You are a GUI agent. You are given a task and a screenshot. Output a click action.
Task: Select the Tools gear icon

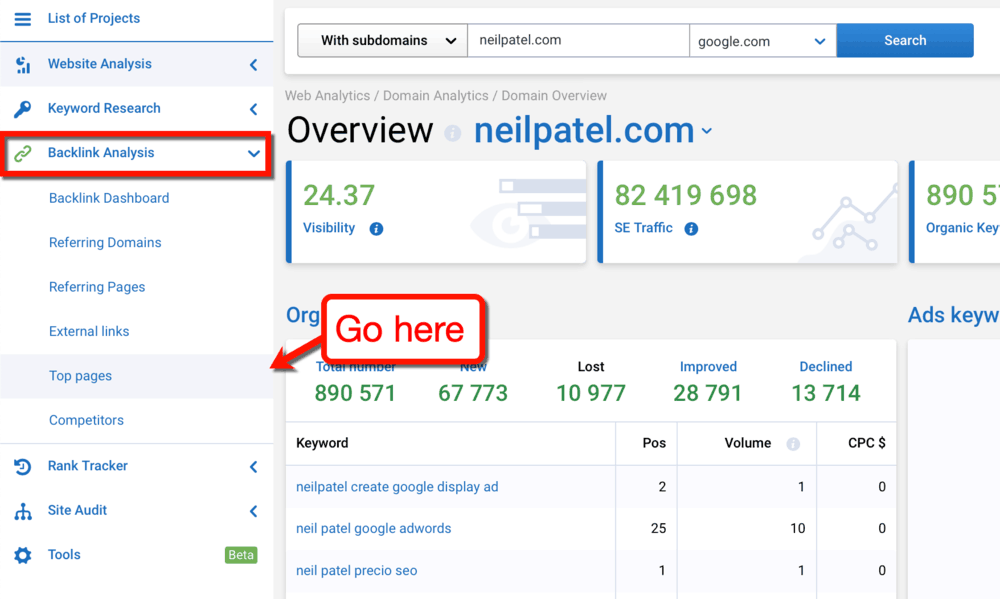[22, 555]
